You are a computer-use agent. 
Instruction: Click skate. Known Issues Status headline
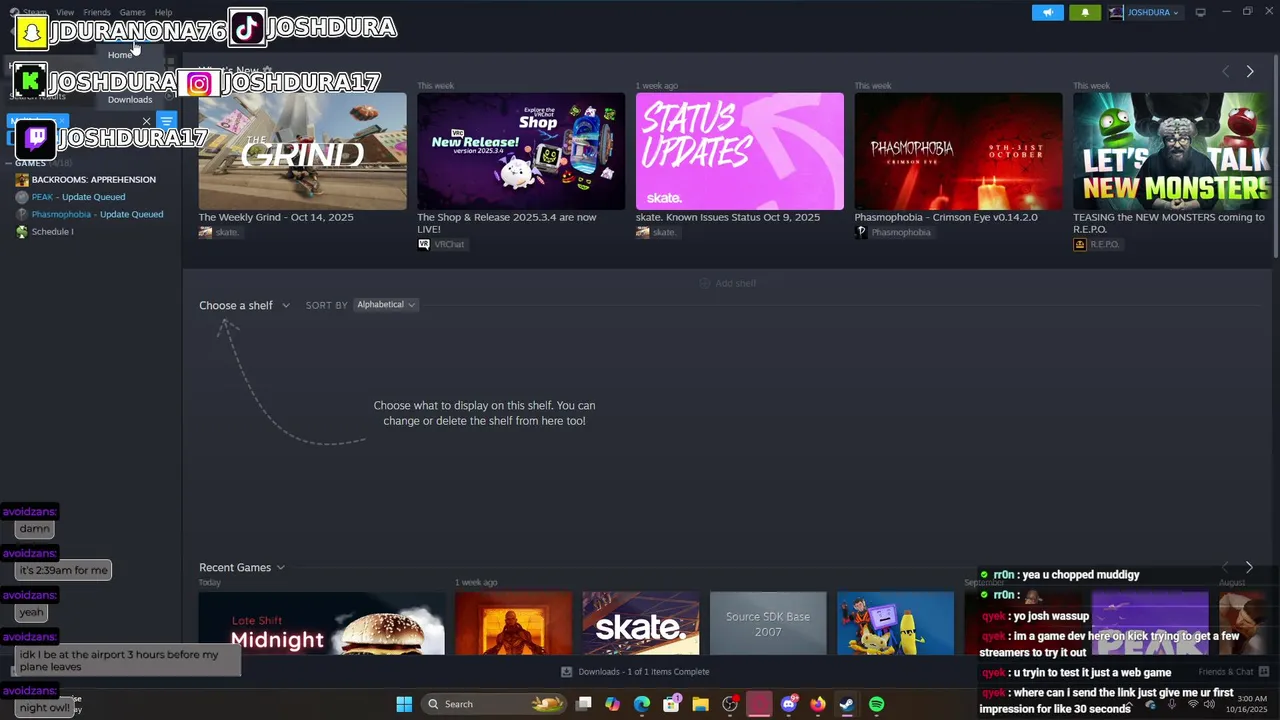tap(728, 217)
